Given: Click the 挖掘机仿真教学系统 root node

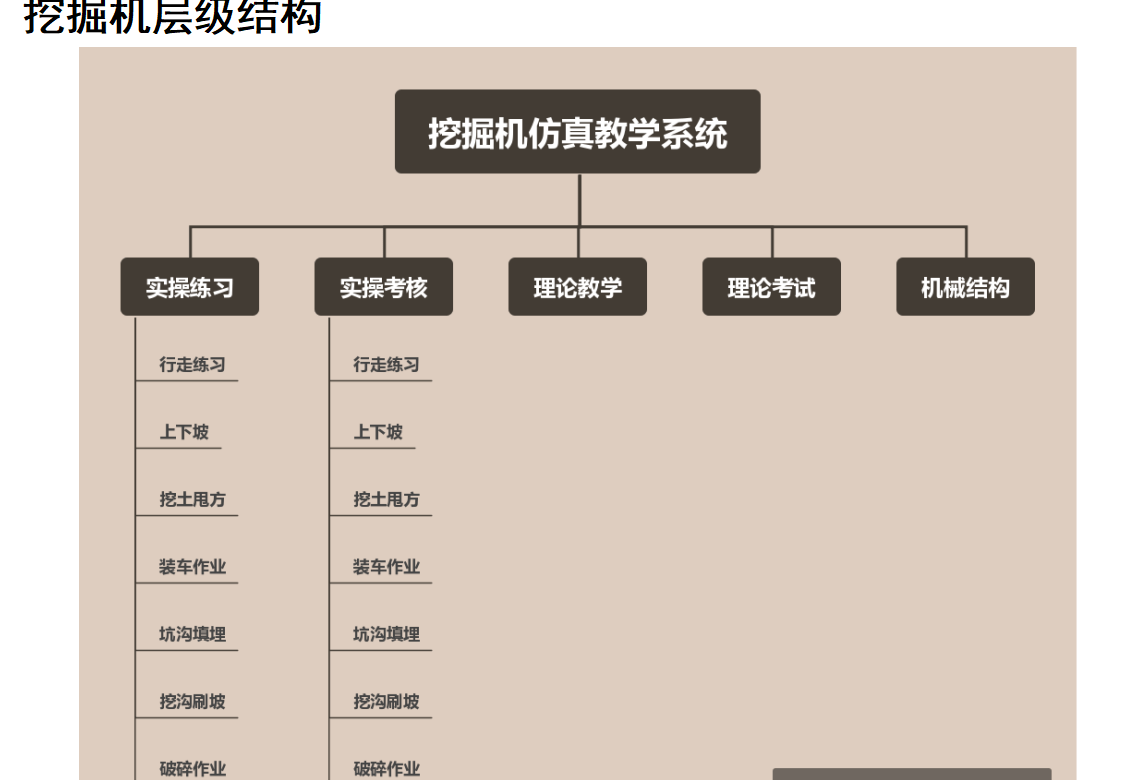Looking at the screenshot, I should [x=577, y=132].
